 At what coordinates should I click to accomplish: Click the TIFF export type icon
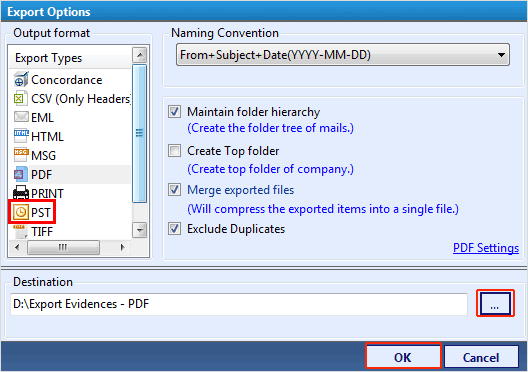click(x=20, y=231)
